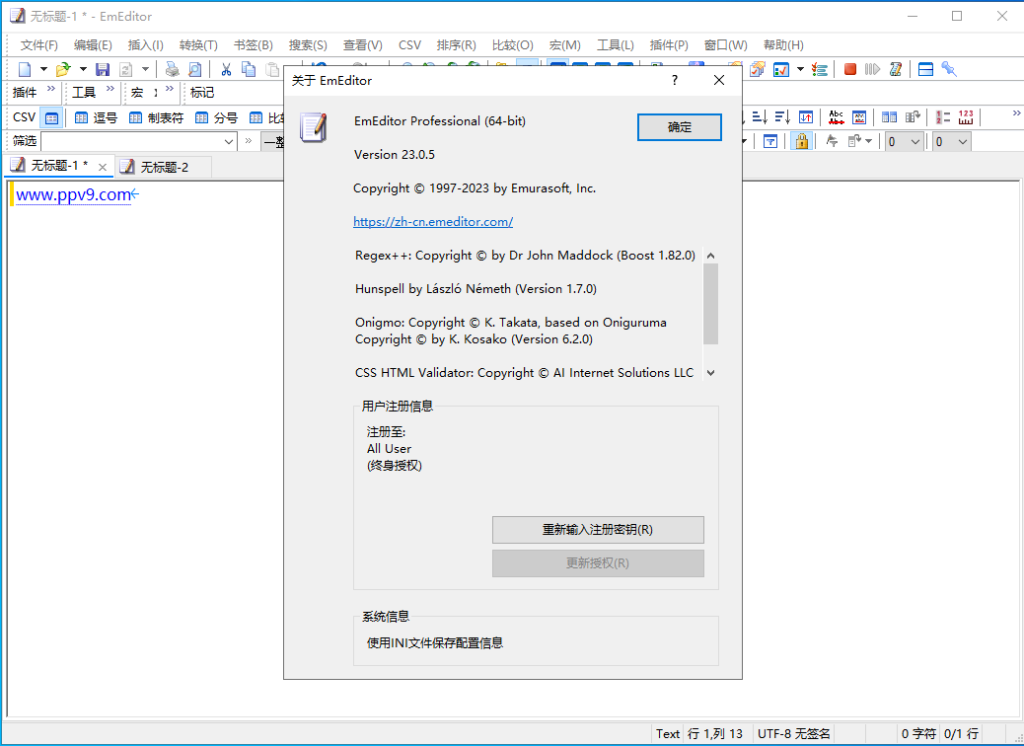Click the split window icon
Screen dimensions: 1024x746
tap(925, 69)
